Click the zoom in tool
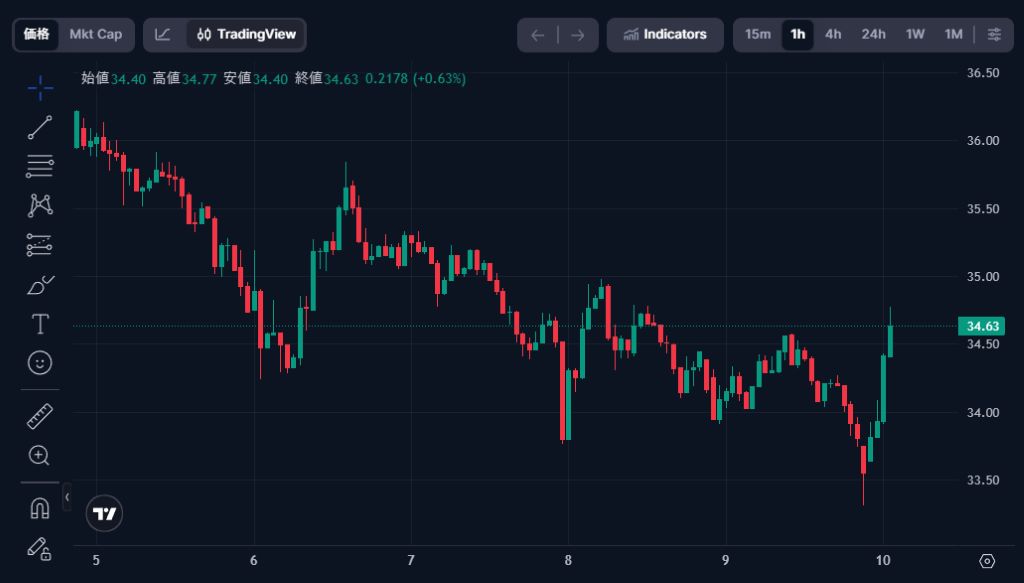 [x=40, y=456]
